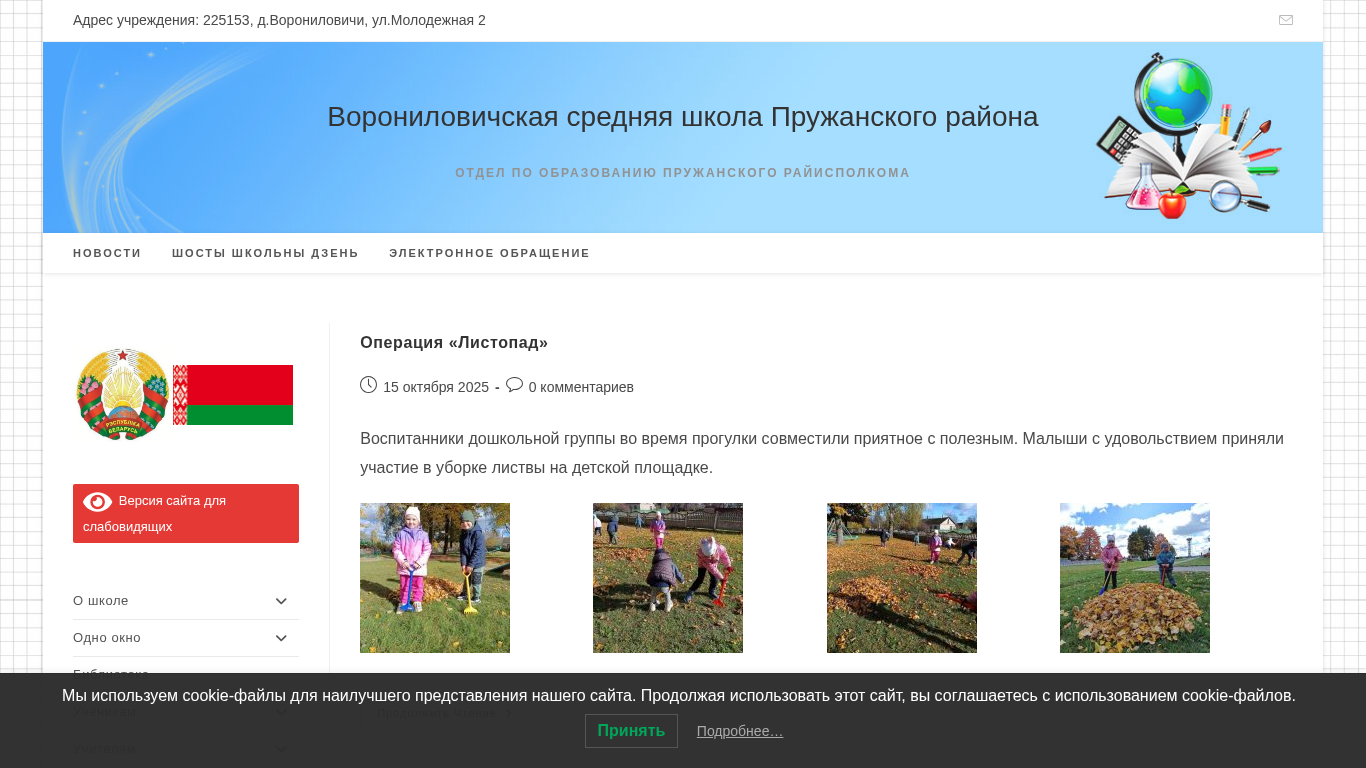The width and height of the screenshot is (1366, 768).
Task: Accept cookies with the «Принять» button
Action: pos(631,731)
